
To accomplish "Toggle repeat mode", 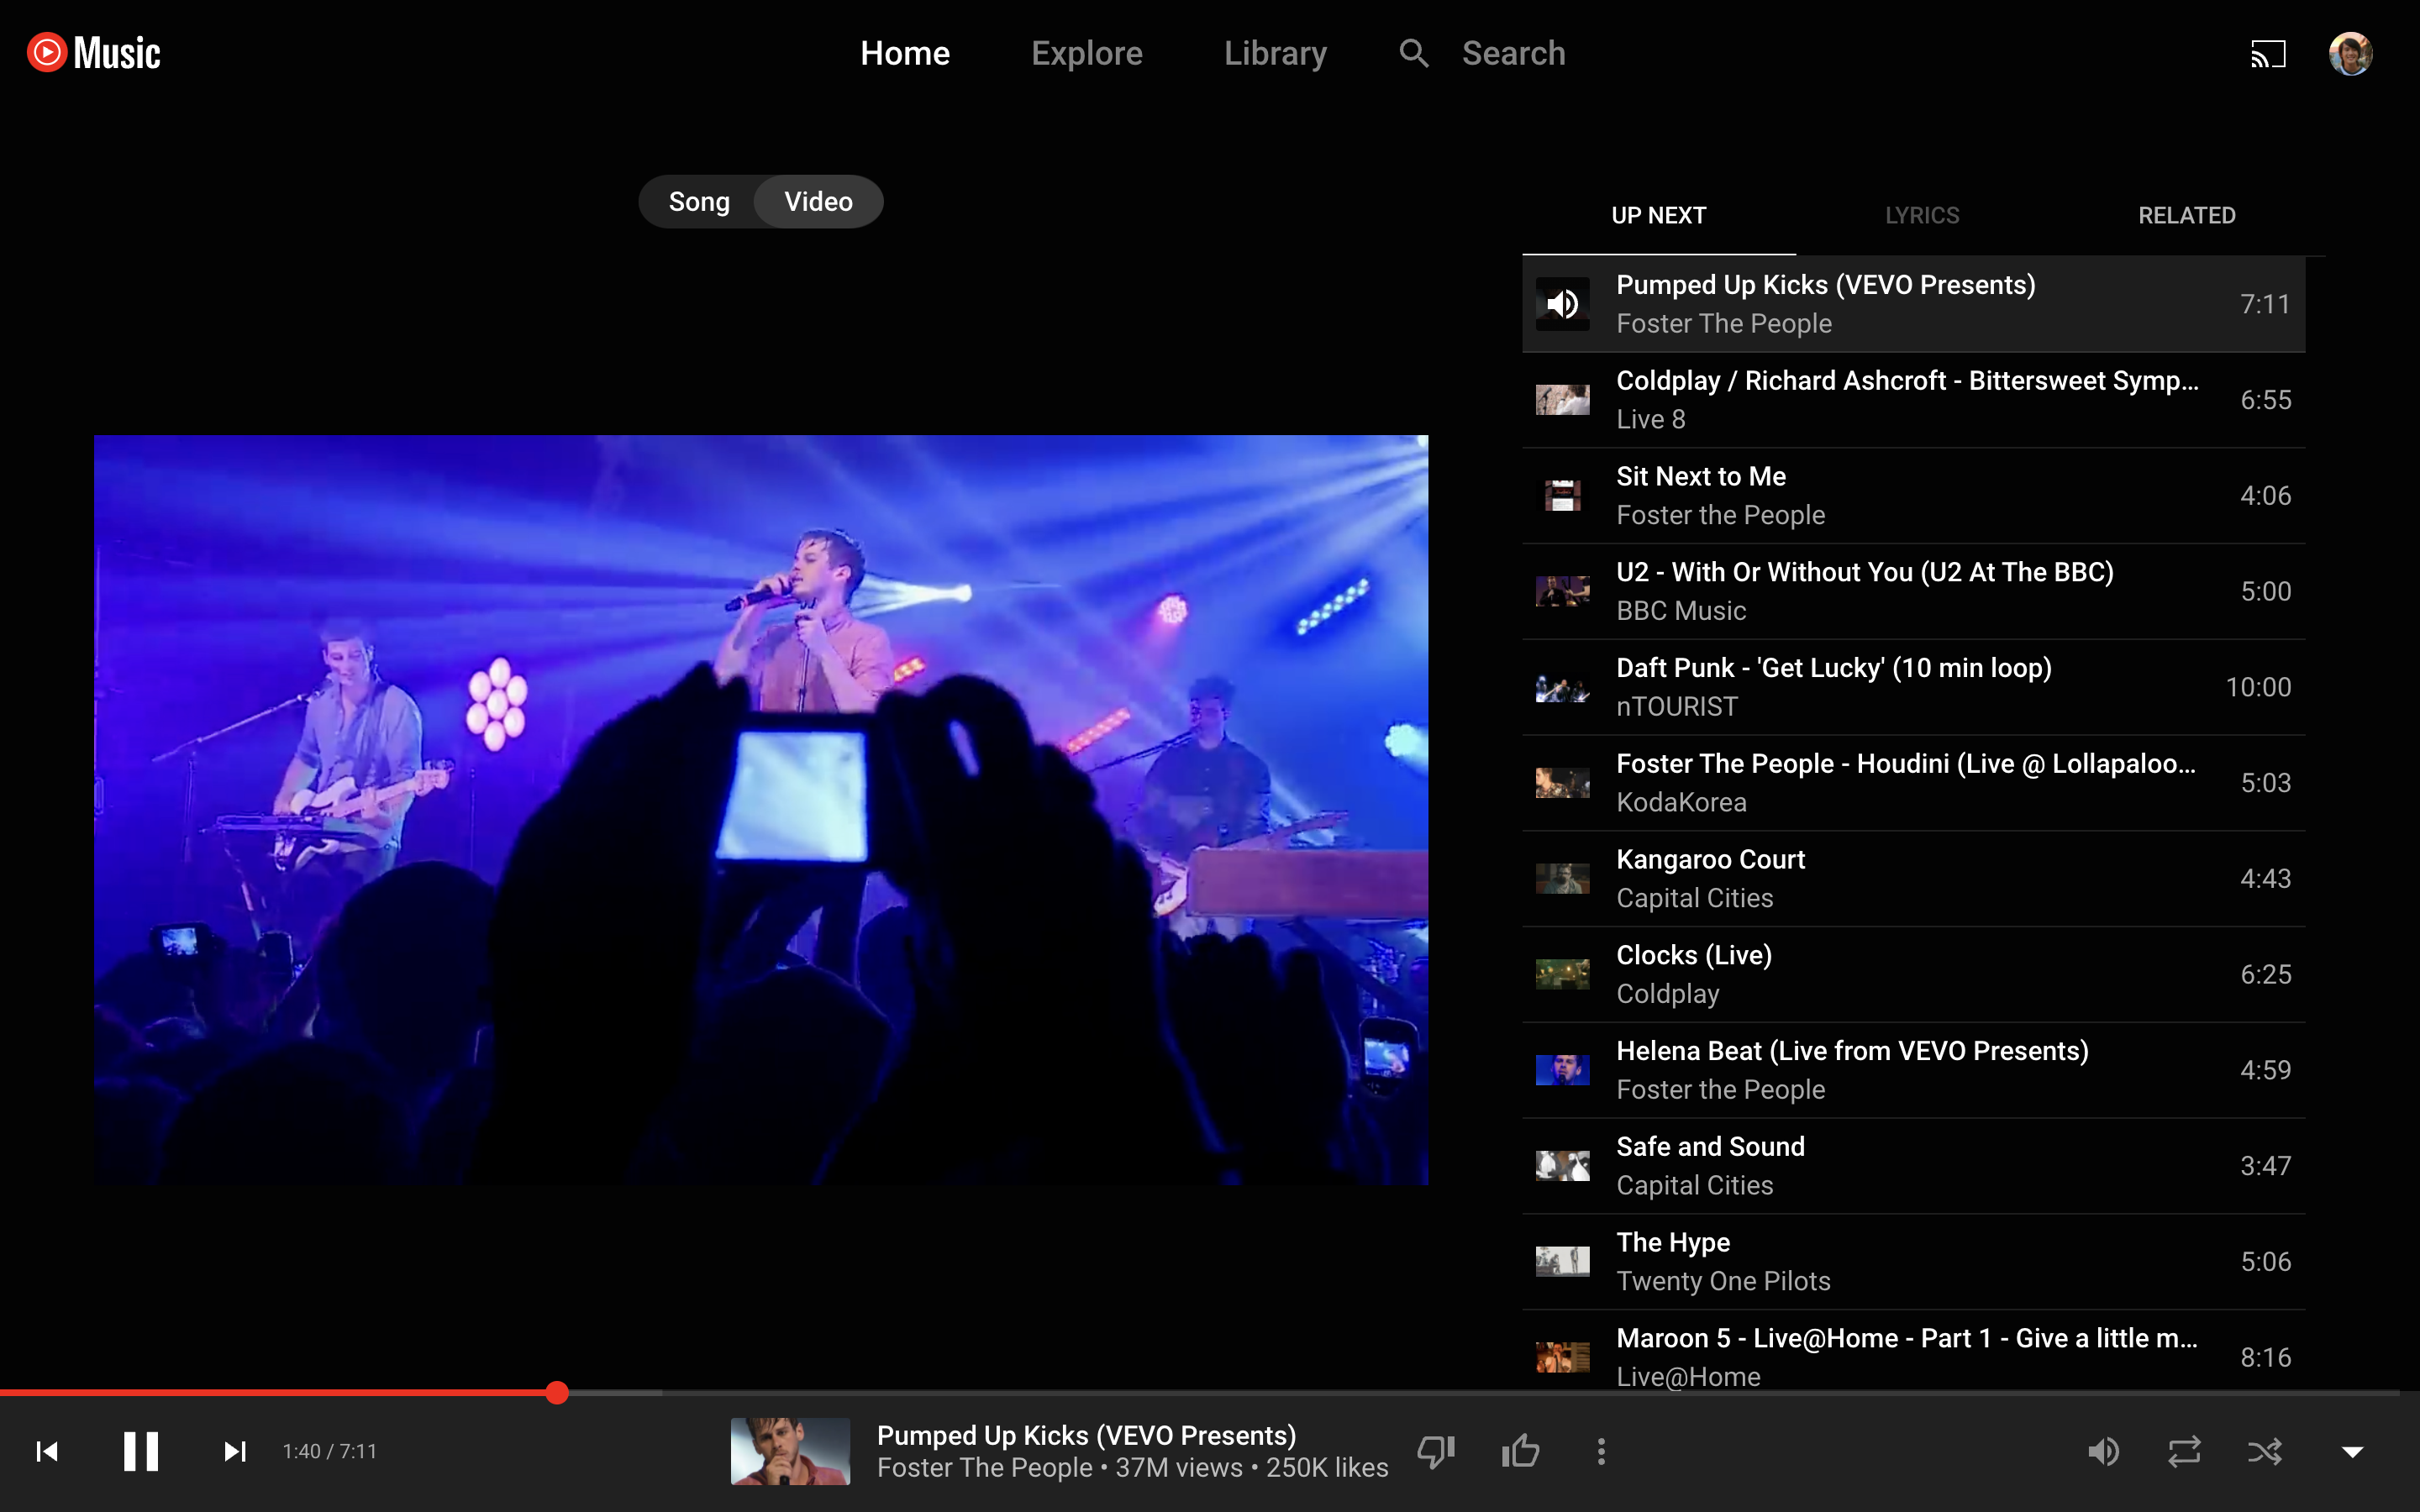I will point(2184,1451).
